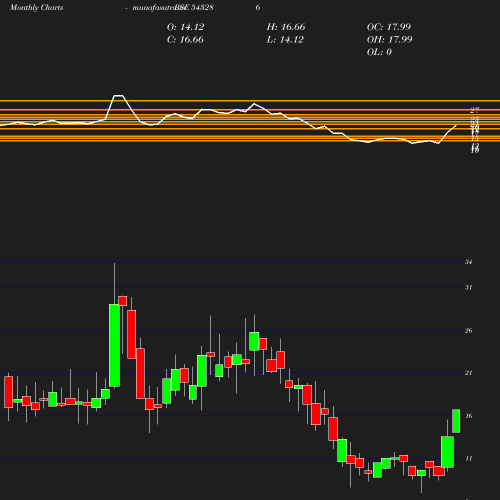Click the price axis label 21
Viewport: 500px width, 500px height.
coord(469,373)
